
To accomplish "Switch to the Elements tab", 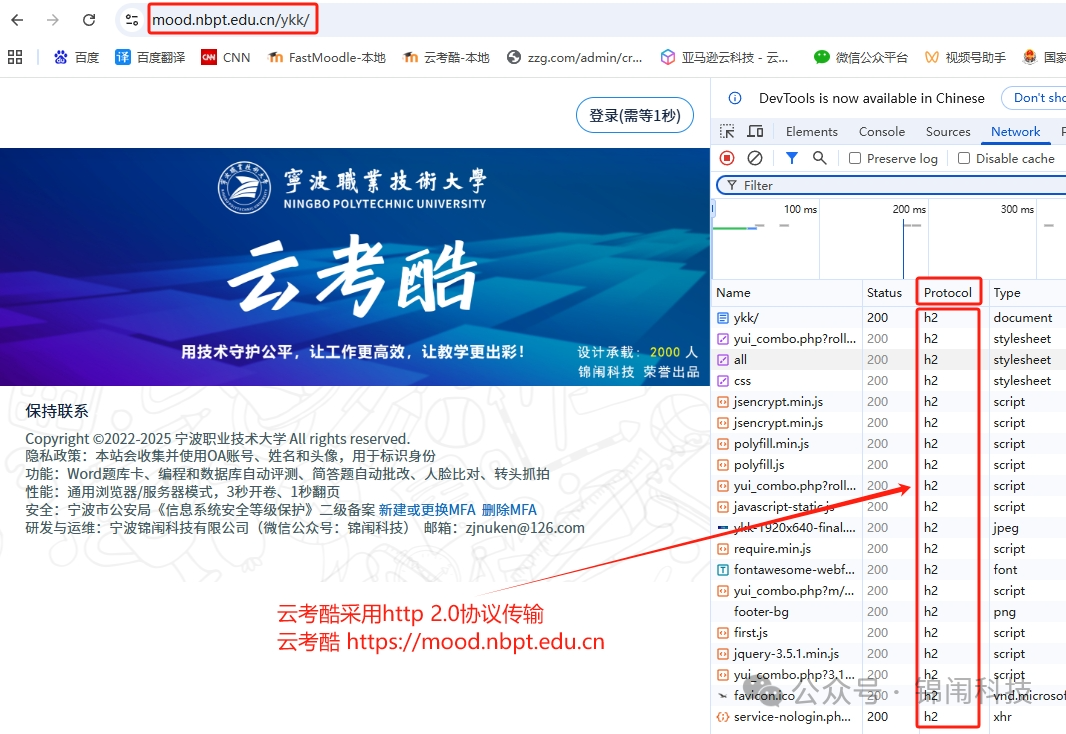I will (x=812, y=131).
